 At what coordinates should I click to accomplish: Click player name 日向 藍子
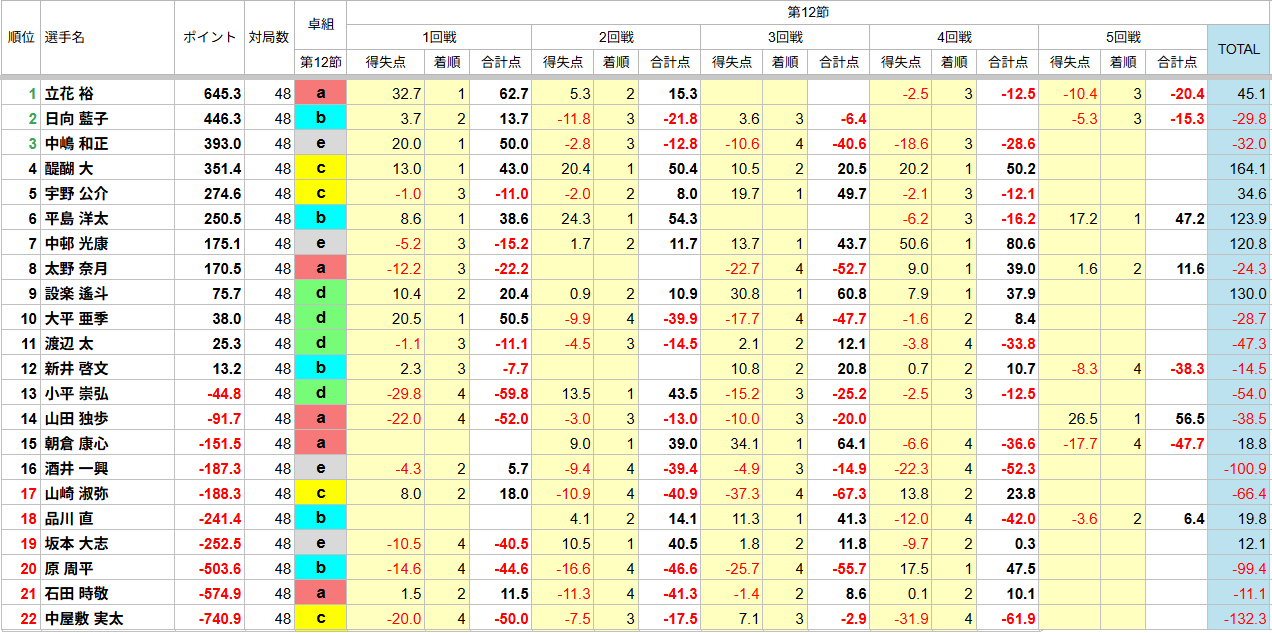click(76, 119)
